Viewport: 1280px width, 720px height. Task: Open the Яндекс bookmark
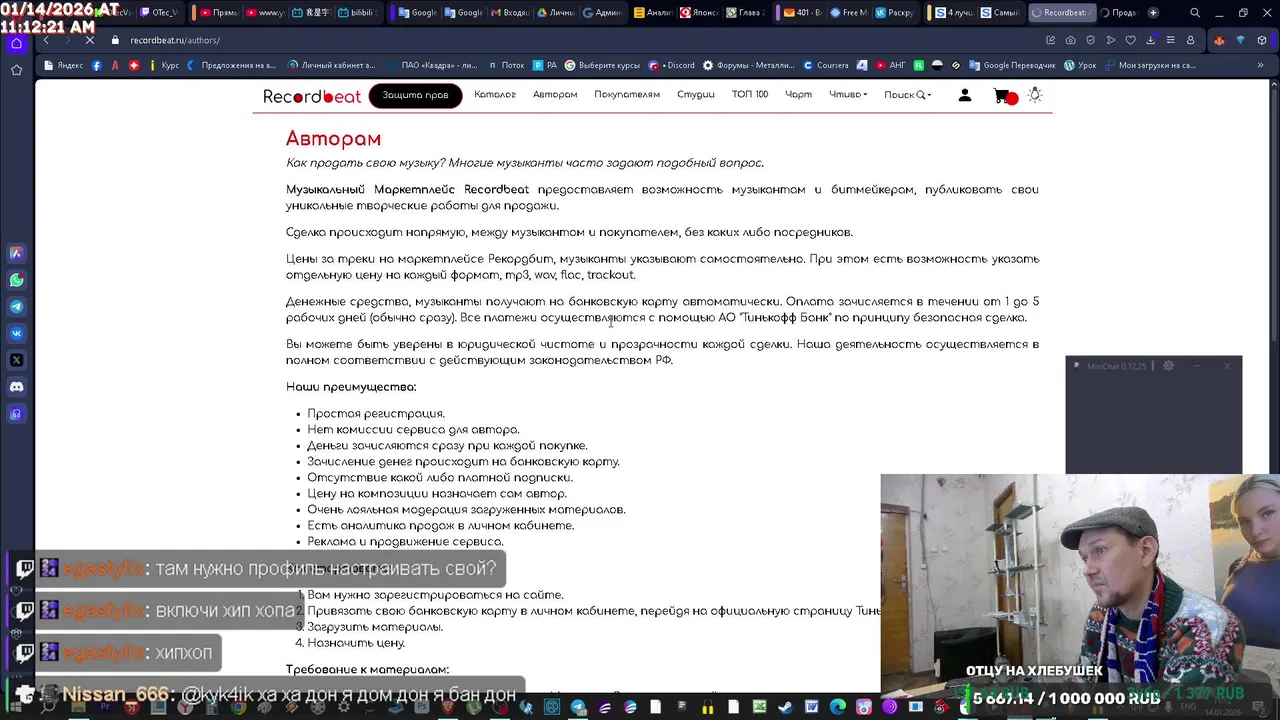pos(63,65)
